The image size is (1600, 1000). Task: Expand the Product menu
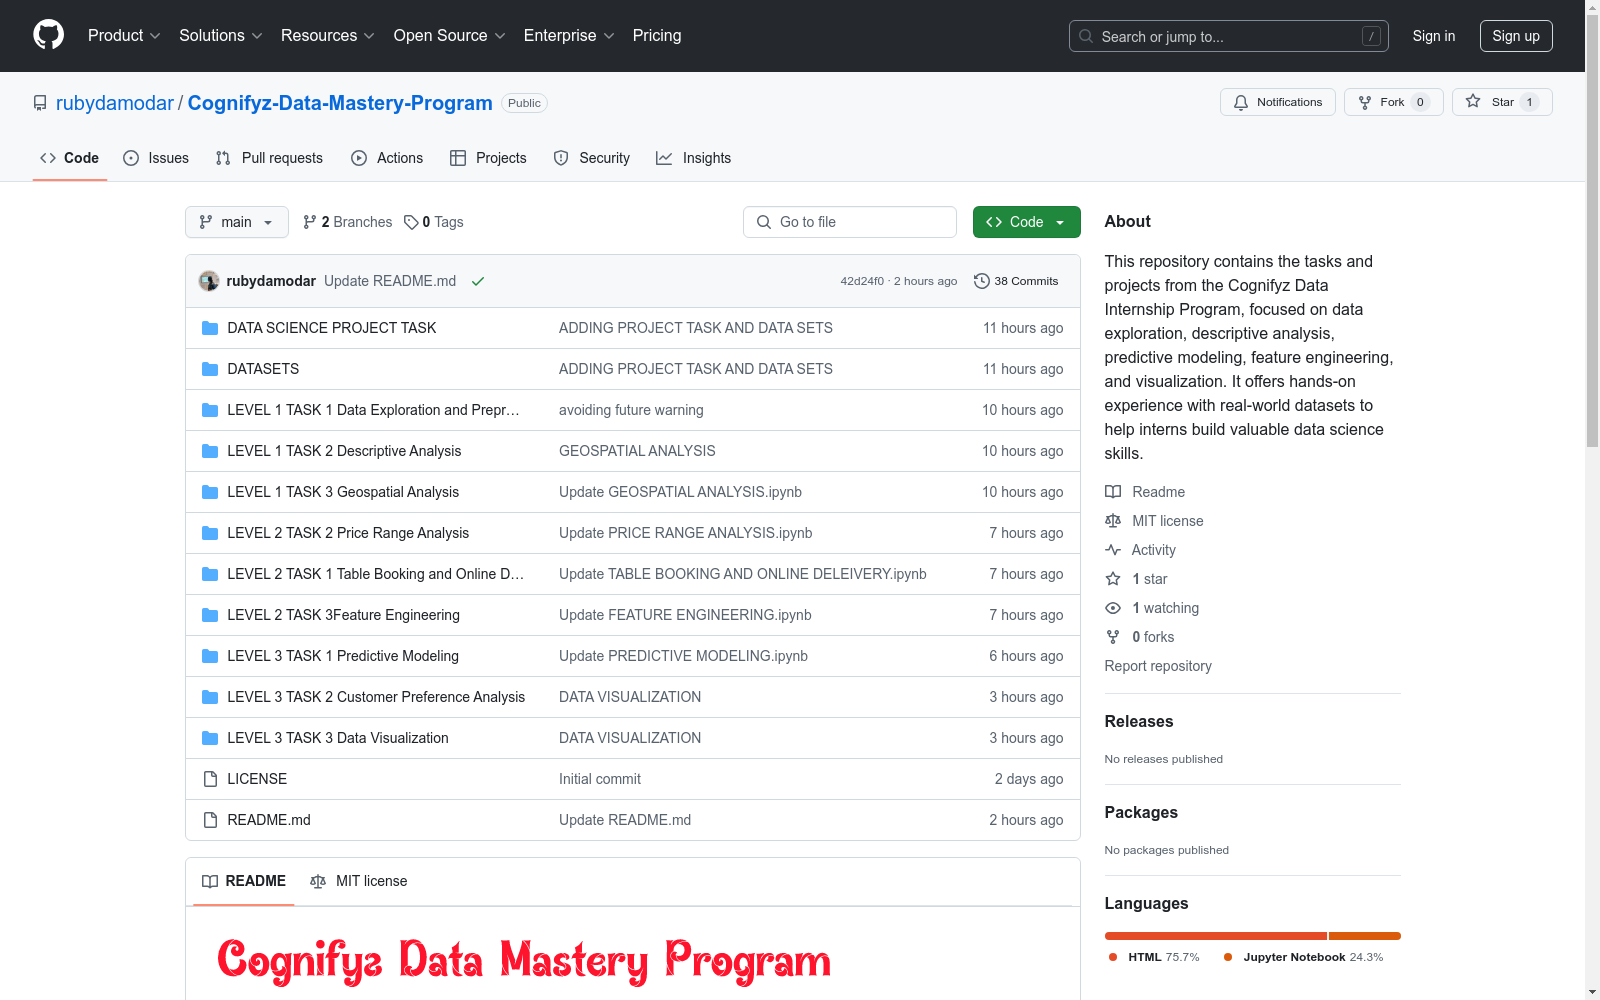click(124, 35)
